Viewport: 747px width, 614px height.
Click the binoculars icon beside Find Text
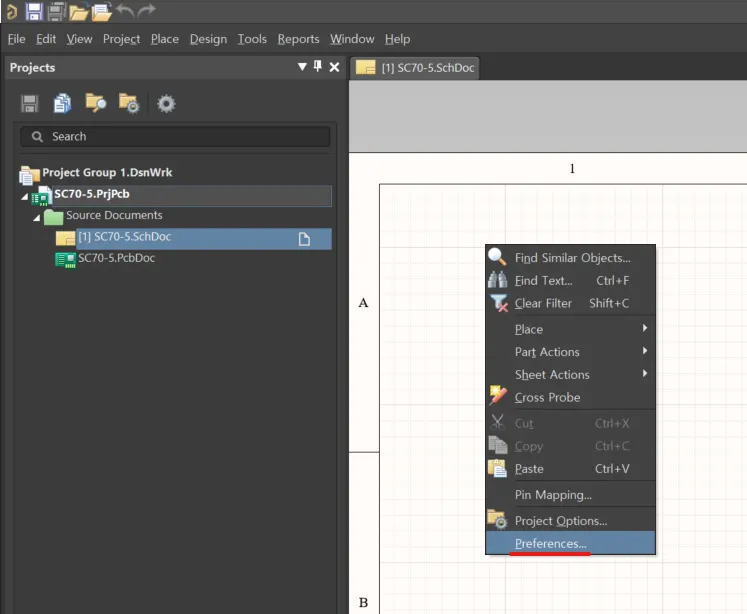tap(497, 280)
